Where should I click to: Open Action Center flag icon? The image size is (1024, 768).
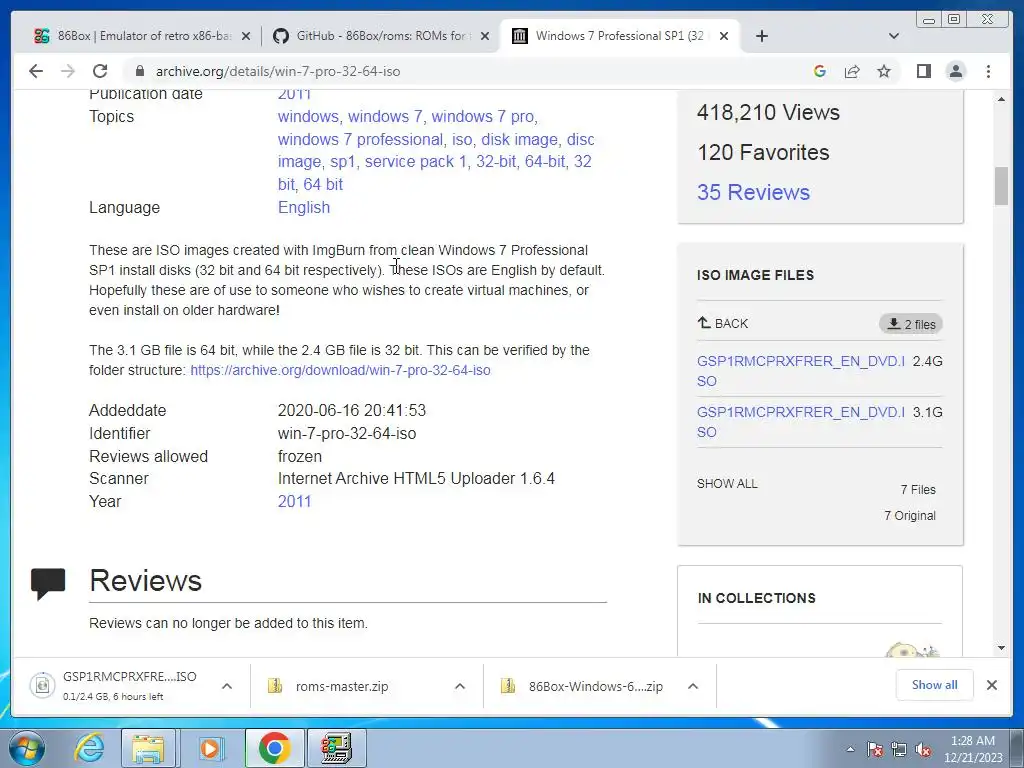pyautogui.click(x=875, y=749)
